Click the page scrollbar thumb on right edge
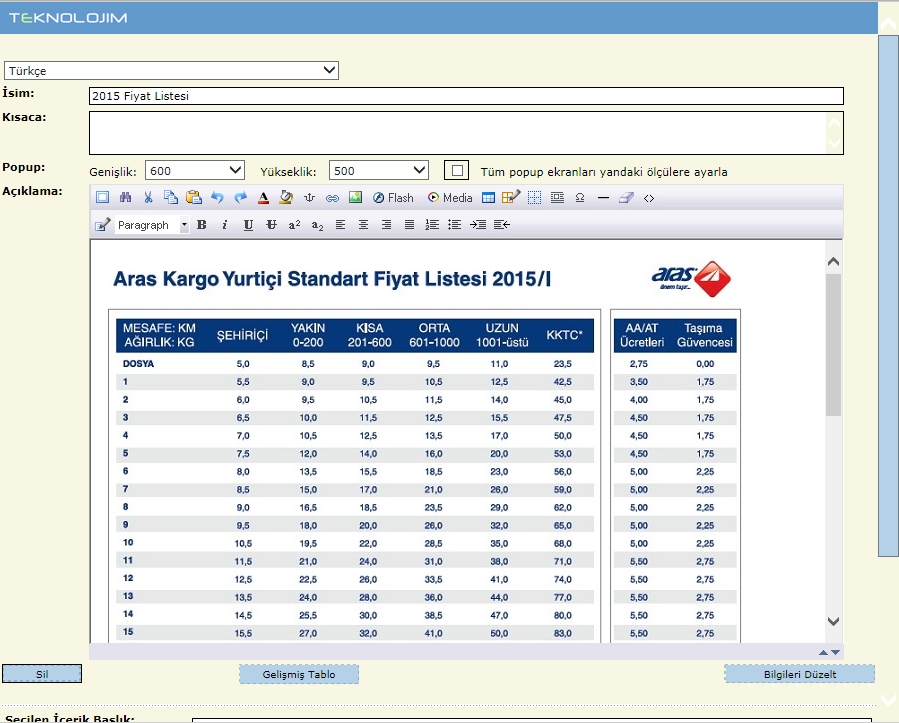The image size is (899, 723). [x=888, y=295]
